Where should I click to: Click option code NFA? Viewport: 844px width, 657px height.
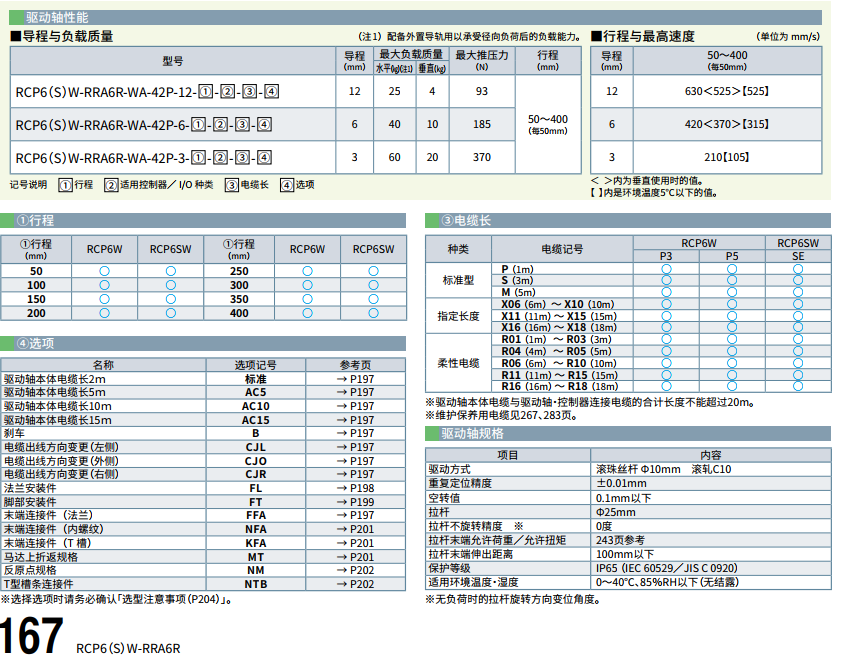256,529
